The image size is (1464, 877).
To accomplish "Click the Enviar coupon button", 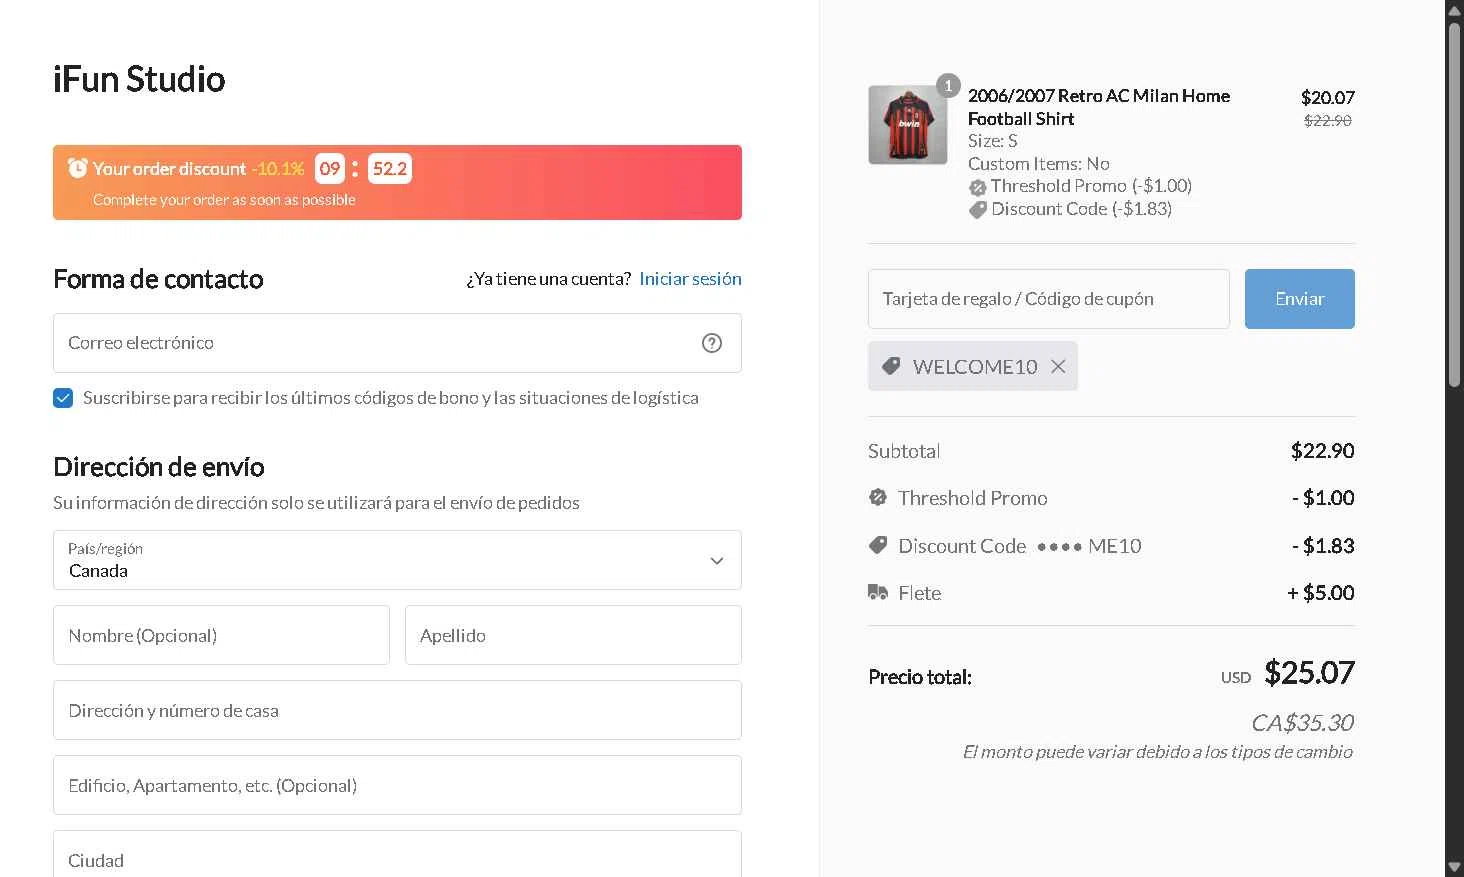I will click(1300, 299).
